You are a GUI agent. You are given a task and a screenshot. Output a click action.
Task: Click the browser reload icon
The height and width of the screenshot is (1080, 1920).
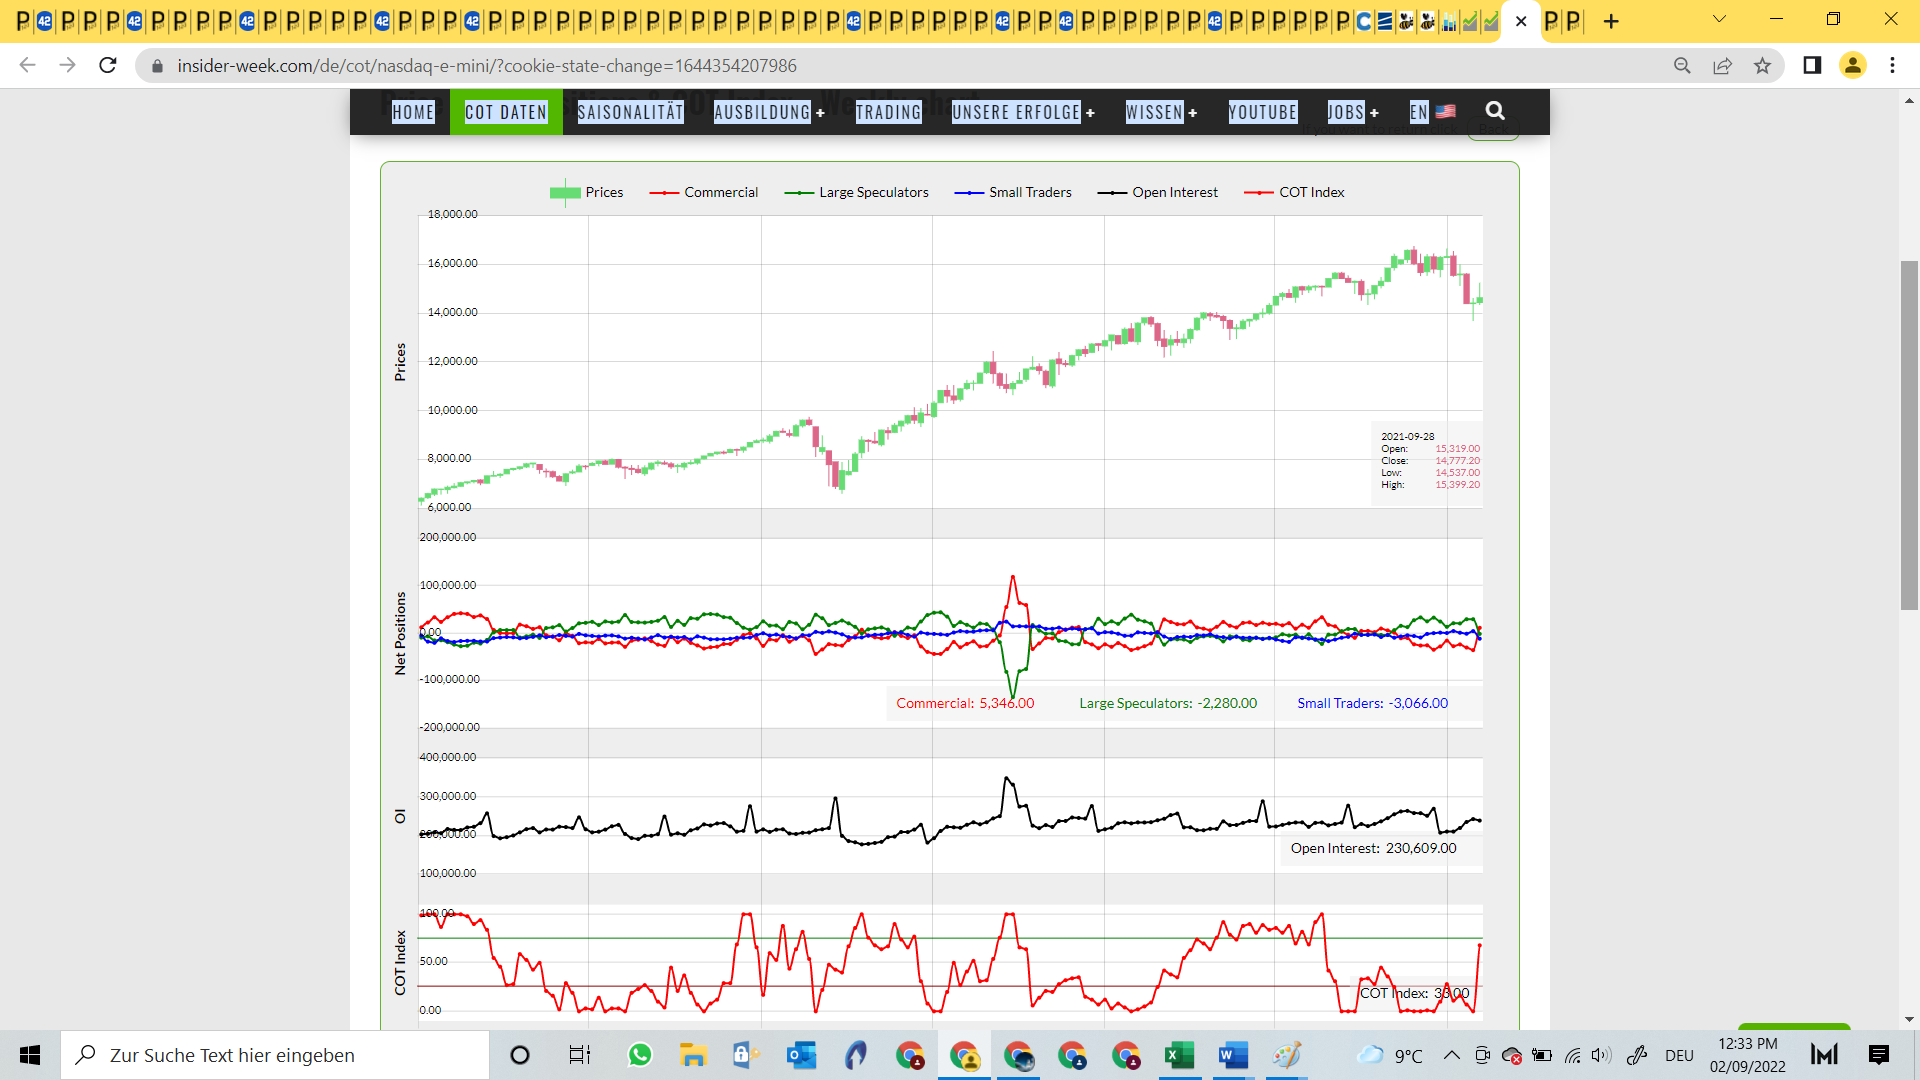click(x=108, y=66)
